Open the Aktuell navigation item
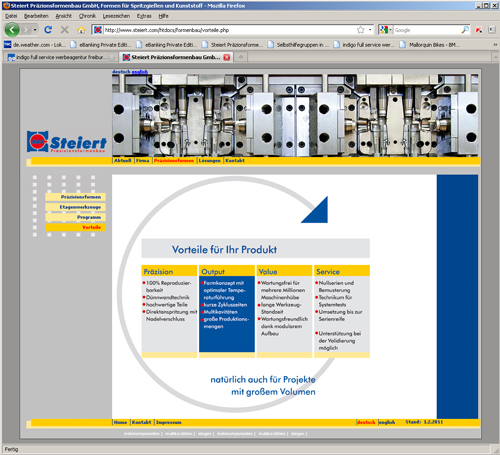The image size is (500, 455). pyautogui.click(x=123, y=160)
